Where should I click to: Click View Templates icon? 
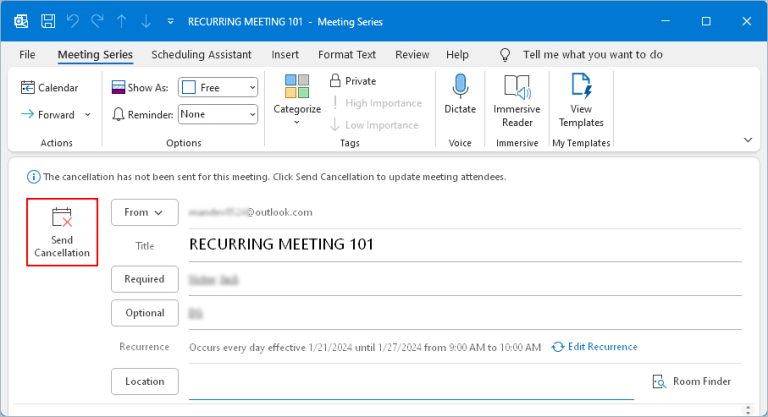click(x=581, y=101)
